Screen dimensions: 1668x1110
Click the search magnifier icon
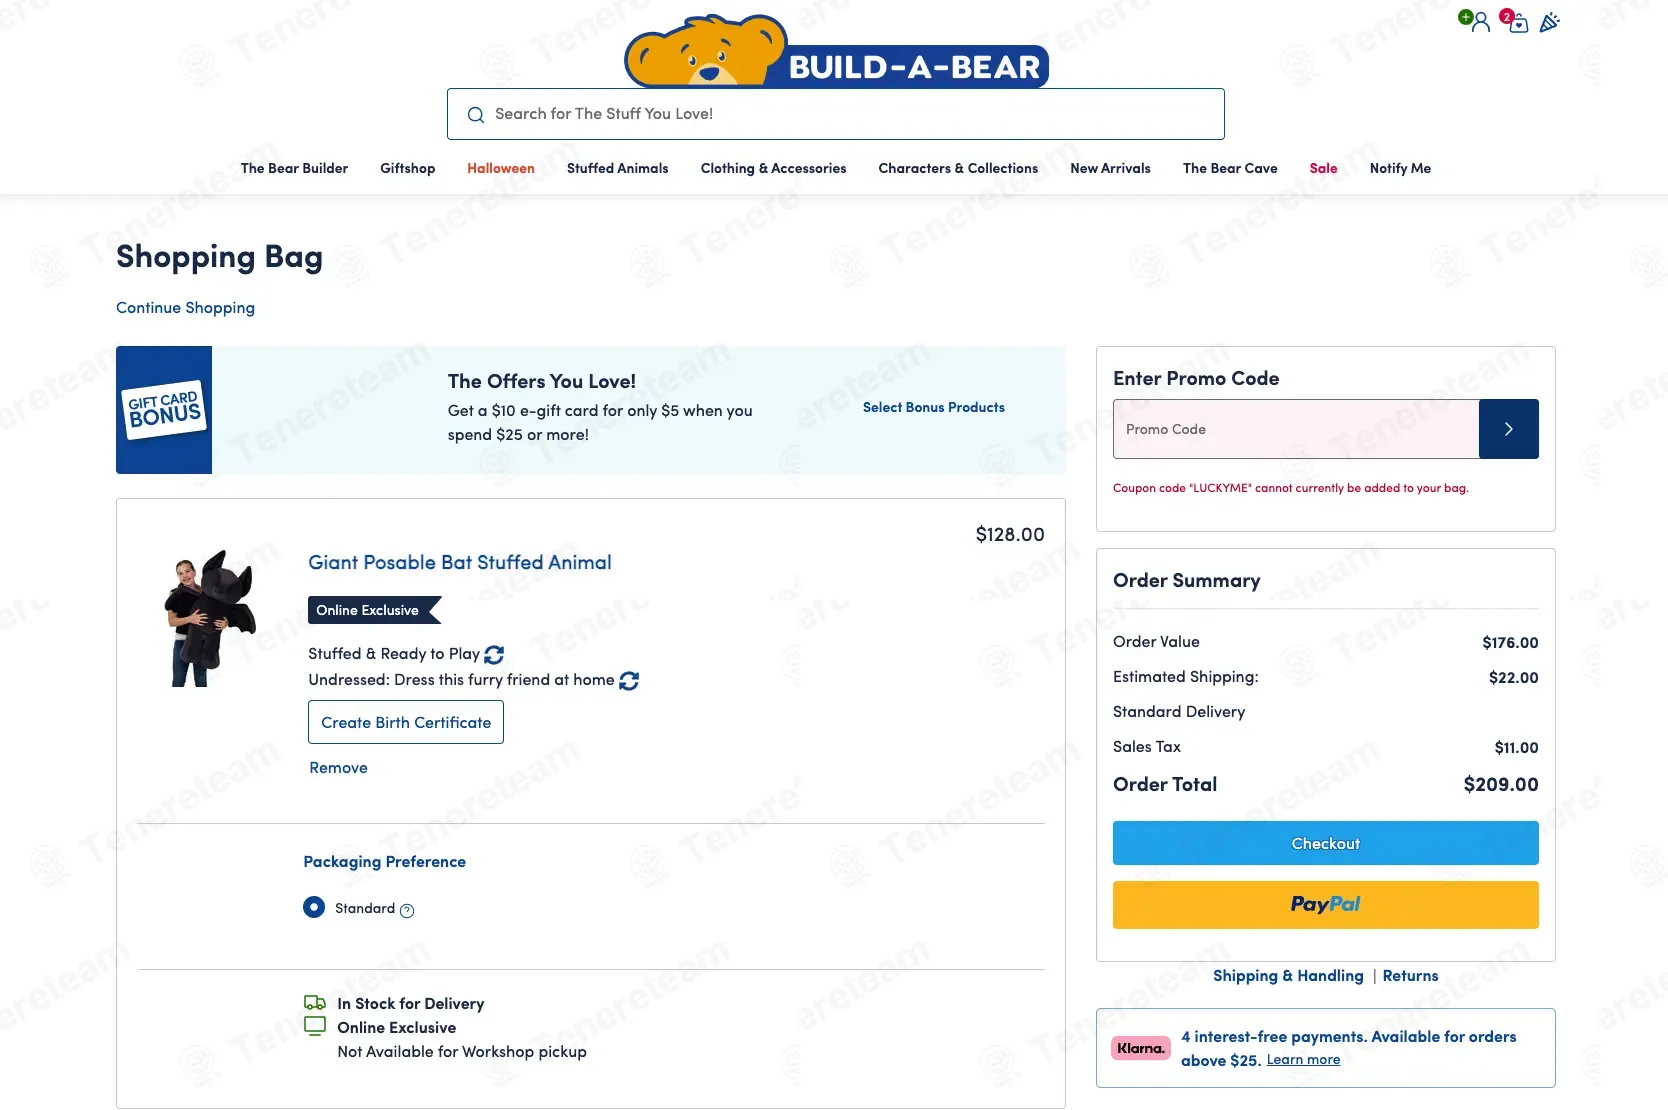coord(476,115)
